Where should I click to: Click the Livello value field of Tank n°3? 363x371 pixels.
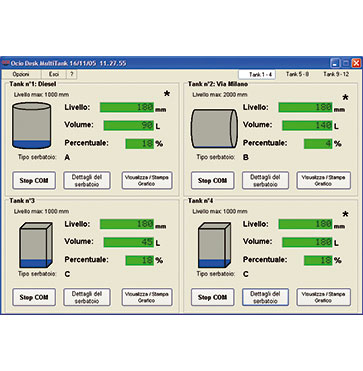pyautogui.click(x=127, y=224)
